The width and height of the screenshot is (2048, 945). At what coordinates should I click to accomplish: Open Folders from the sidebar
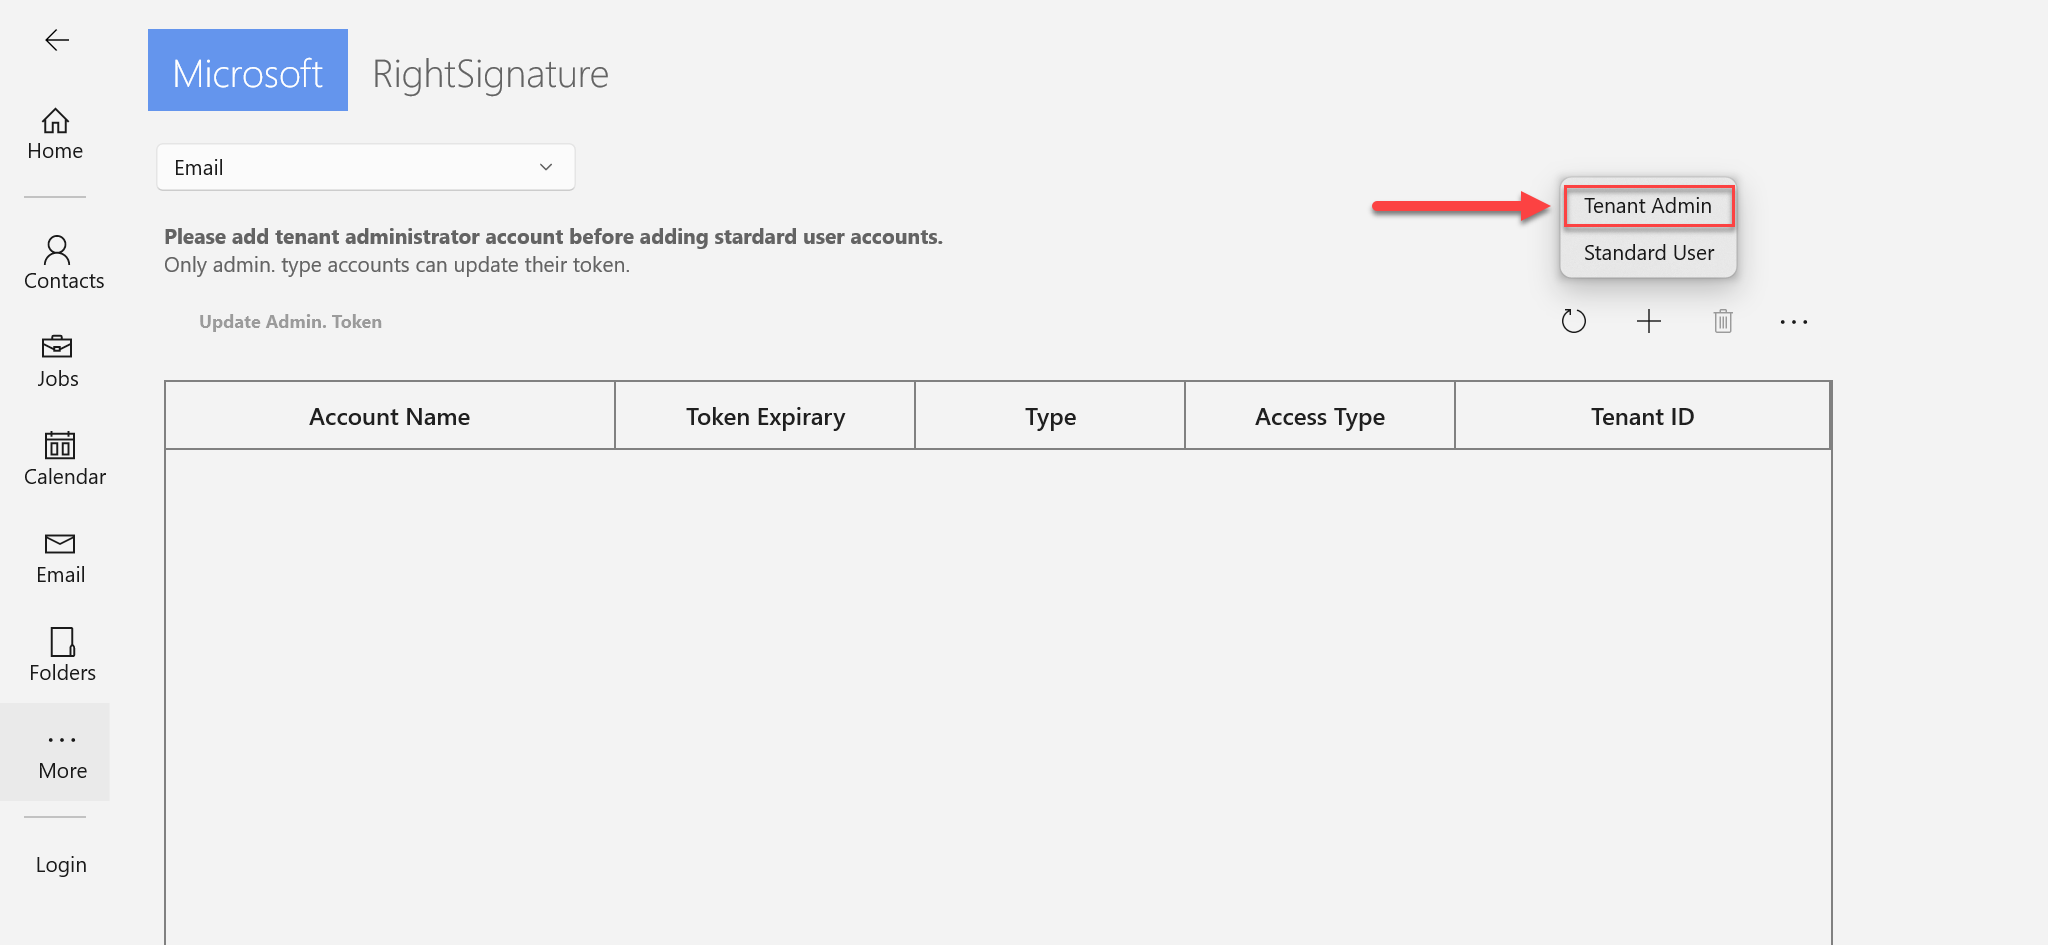tap(62, 655)
